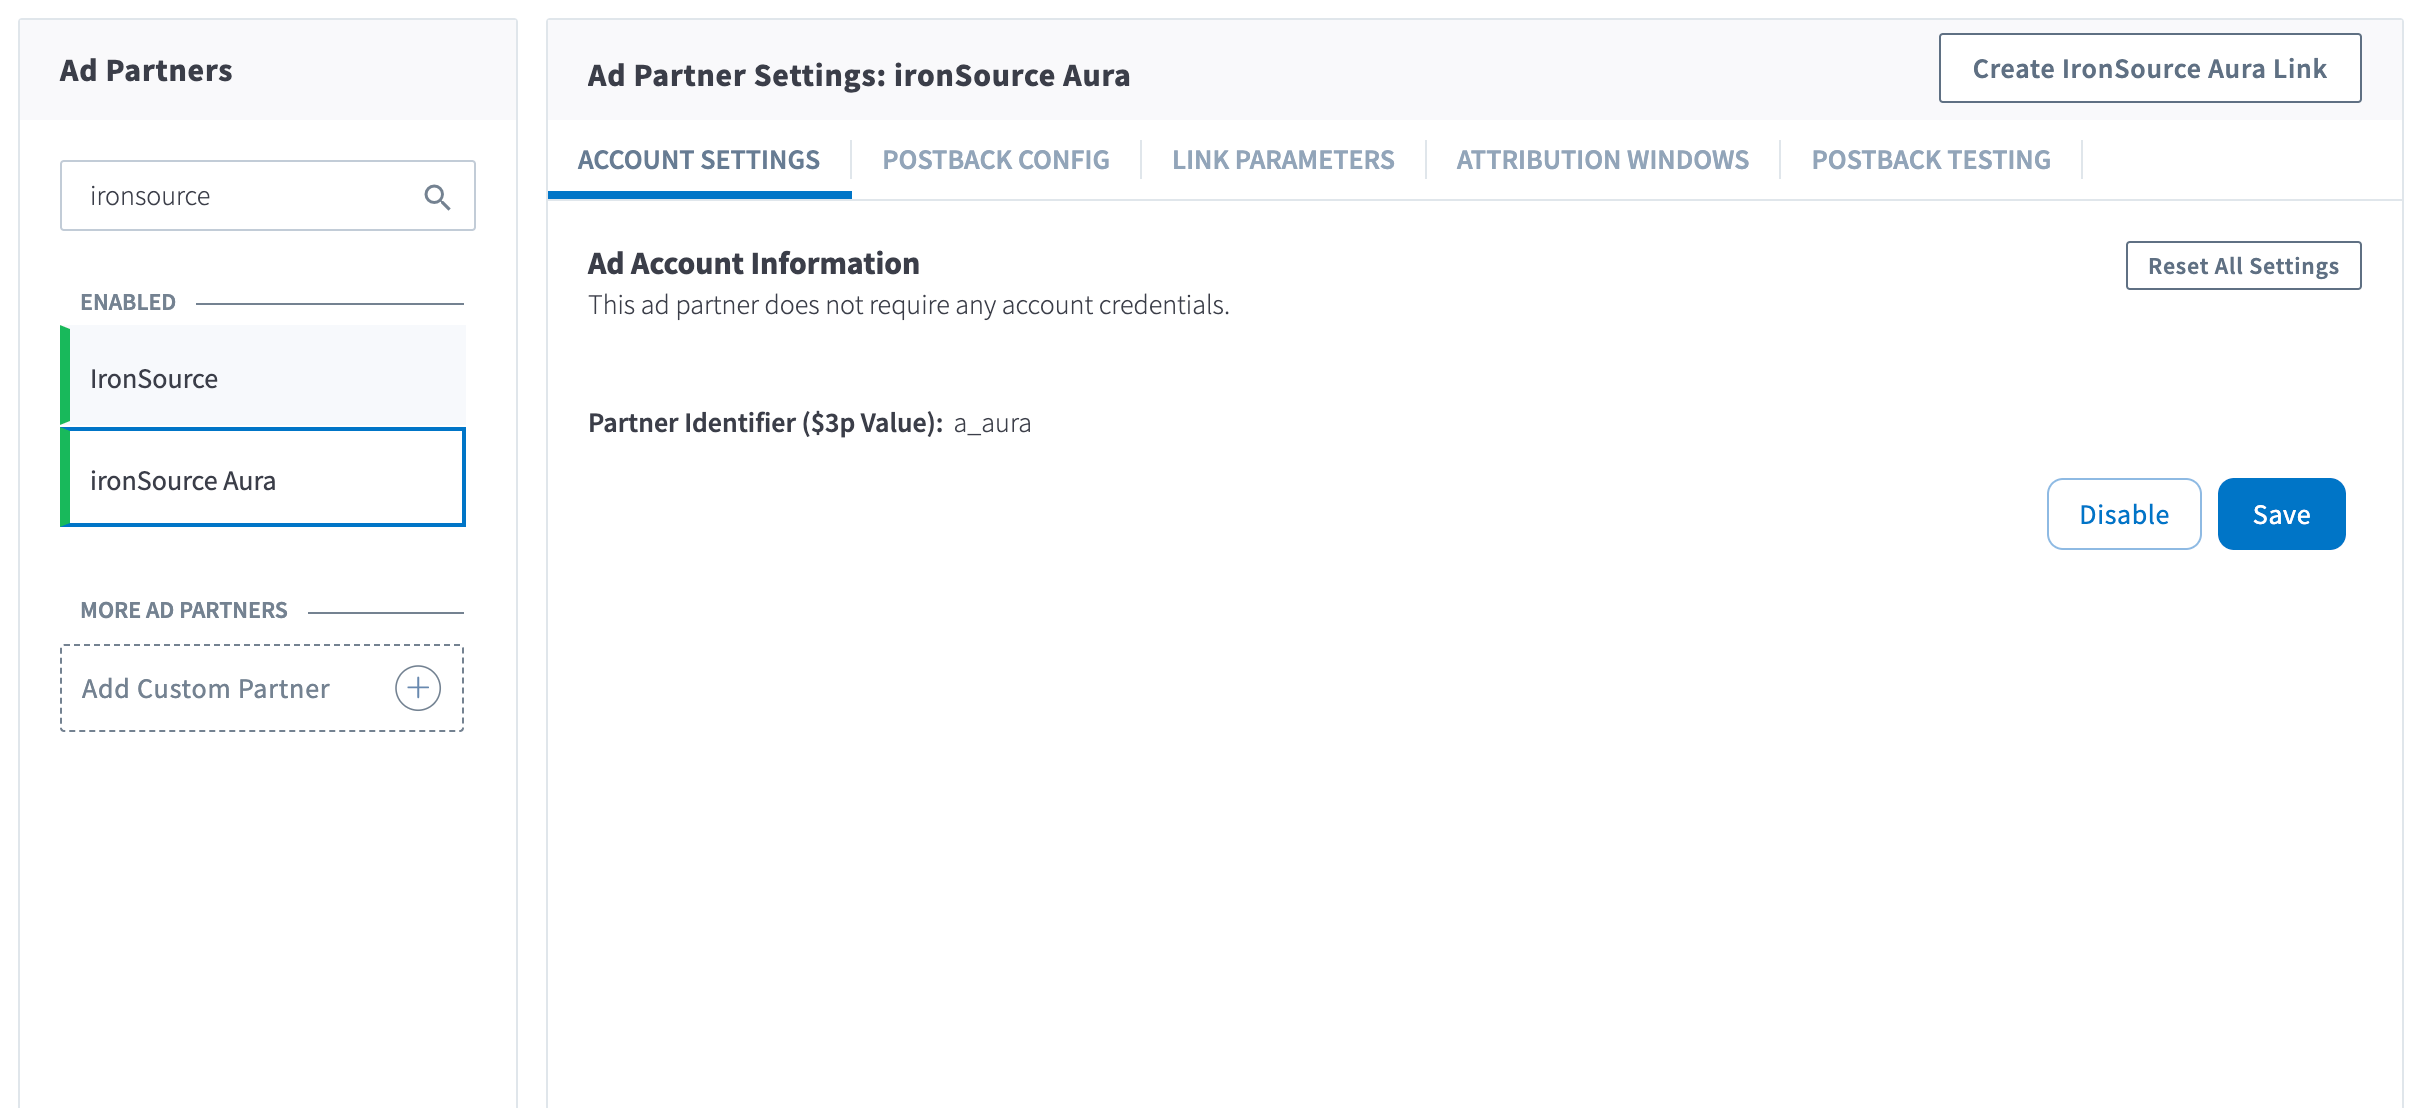The image size is (2420, 1108).
Task: Go to Link Parameters tab
Action: click(1283, 160)
